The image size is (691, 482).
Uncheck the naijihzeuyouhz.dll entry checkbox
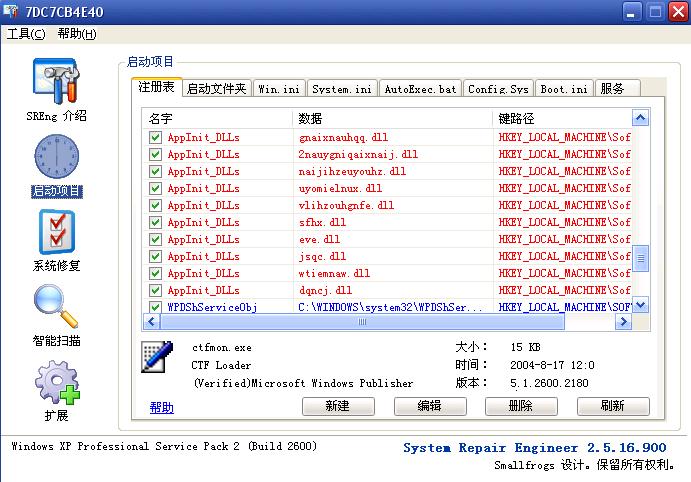point(155,171)
